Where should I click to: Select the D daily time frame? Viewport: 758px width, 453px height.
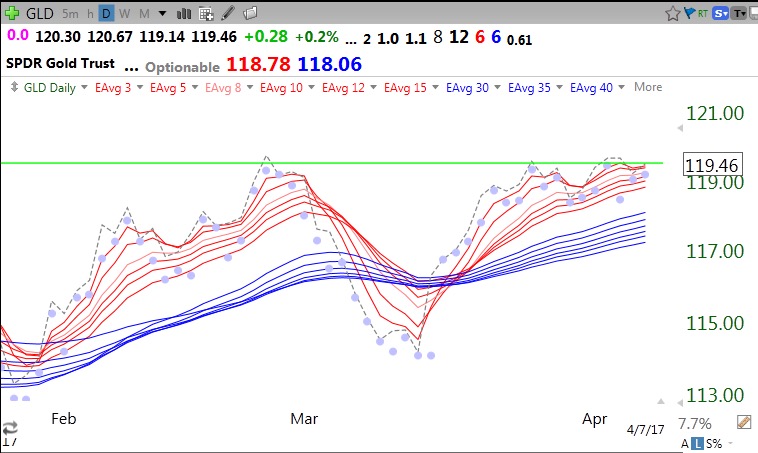pos(106,14)
